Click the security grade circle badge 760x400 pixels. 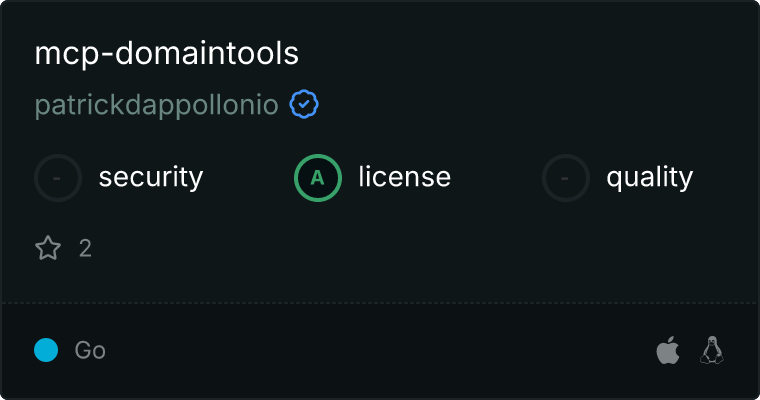click(58, 178)
